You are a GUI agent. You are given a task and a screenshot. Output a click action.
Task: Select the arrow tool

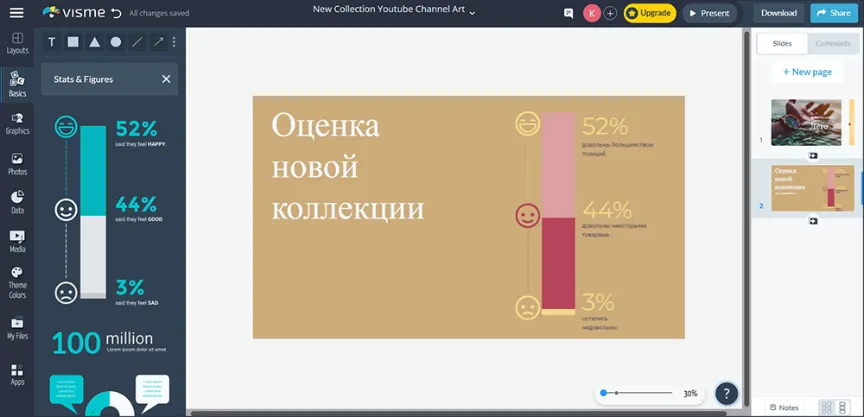(x=158, y=42)
